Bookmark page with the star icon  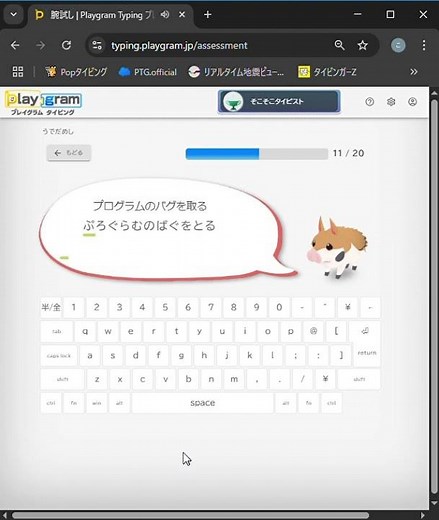tap(362, 45)
